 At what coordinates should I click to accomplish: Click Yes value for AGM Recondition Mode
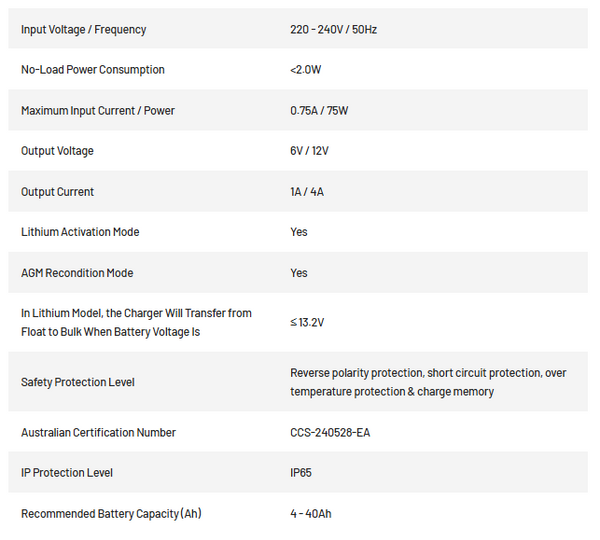coord(298,273)
